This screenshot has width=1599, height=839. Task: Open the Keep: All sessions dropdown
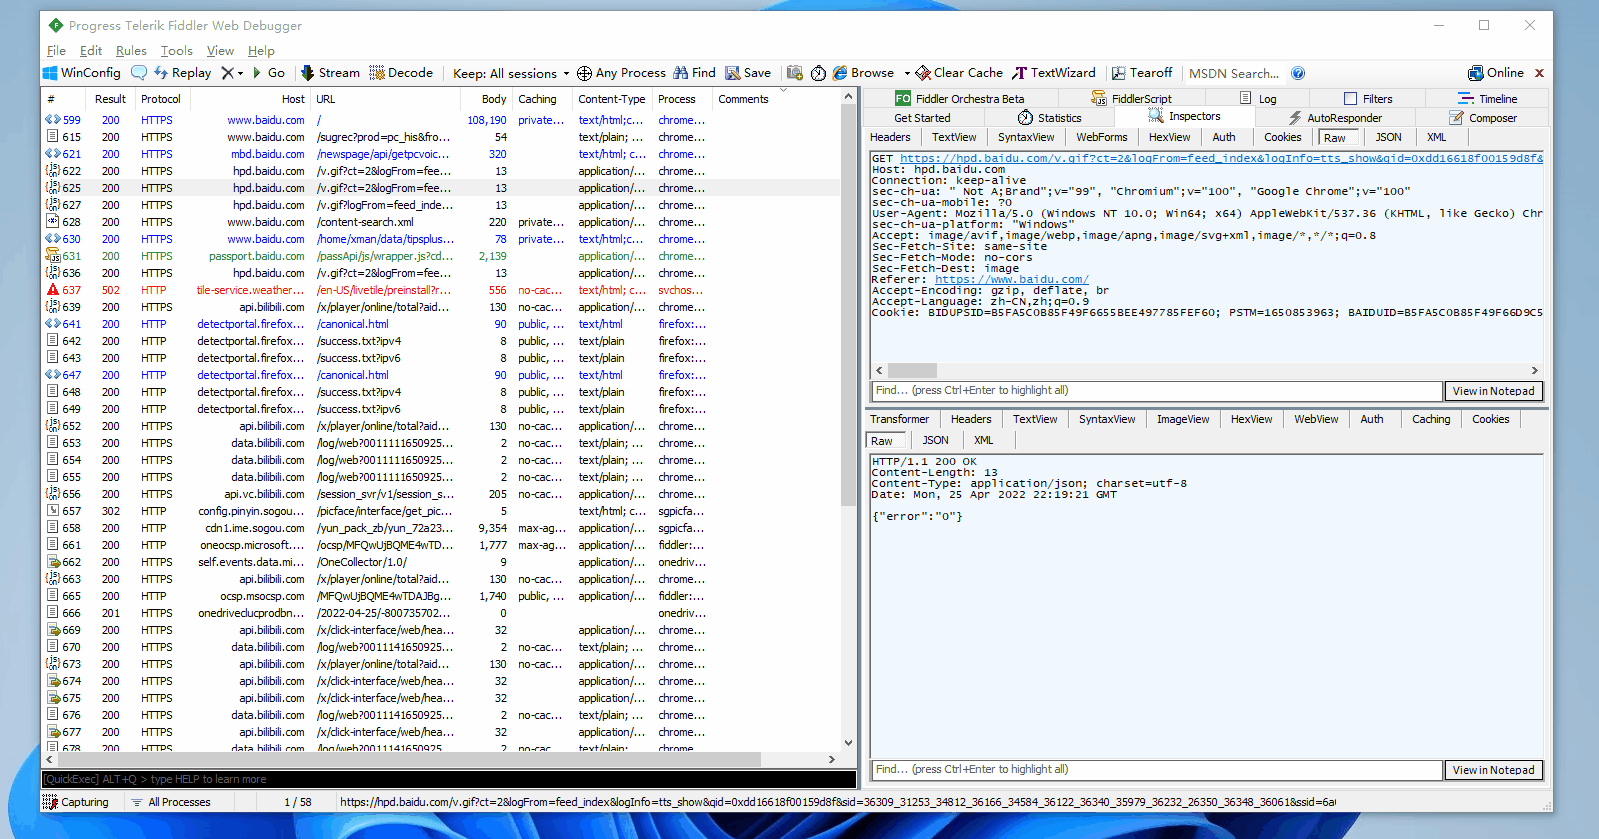[511, 73]
